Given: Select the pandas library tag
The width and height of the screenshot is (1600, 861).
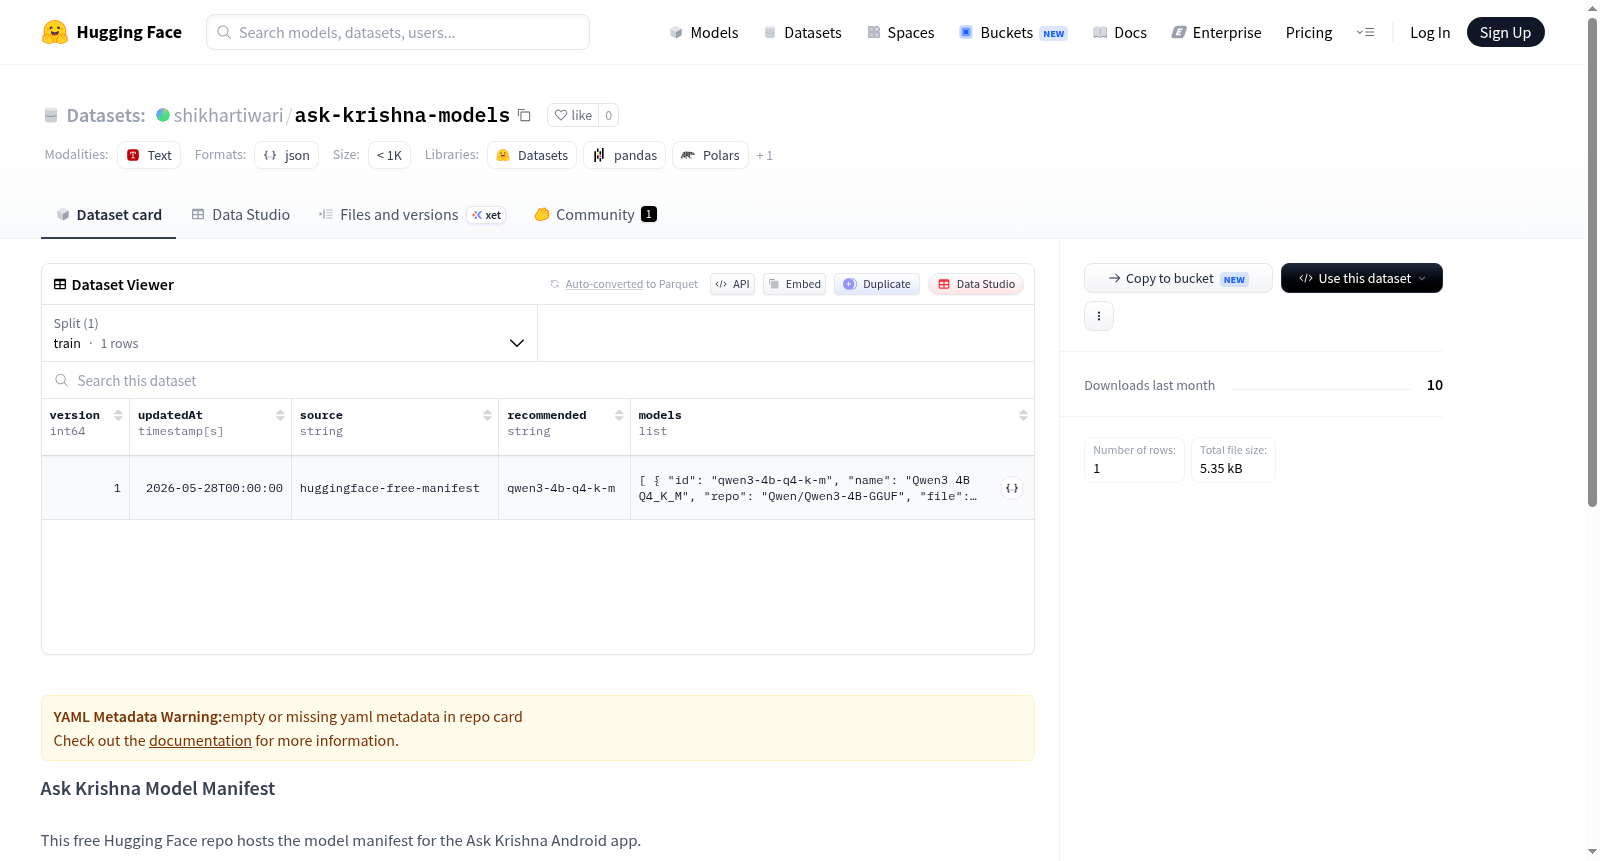Looking at the screenshot, I should point(625,155).
